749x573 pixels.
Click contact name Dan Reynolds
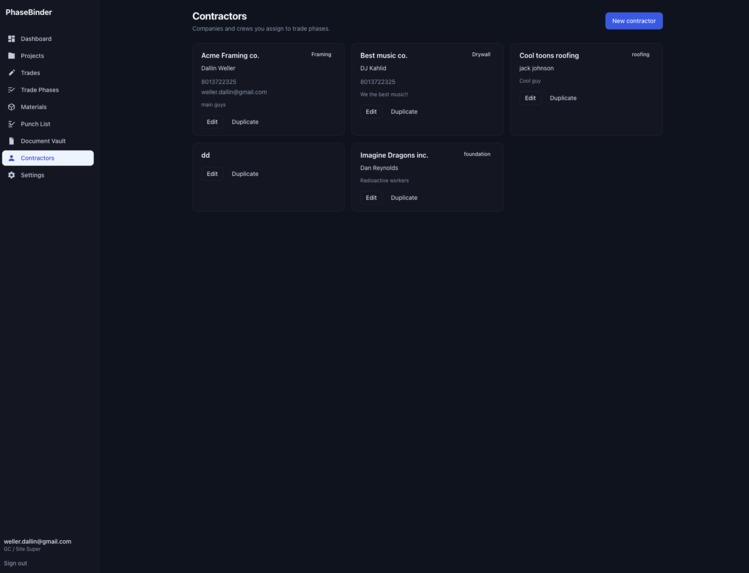click(379, 168)
